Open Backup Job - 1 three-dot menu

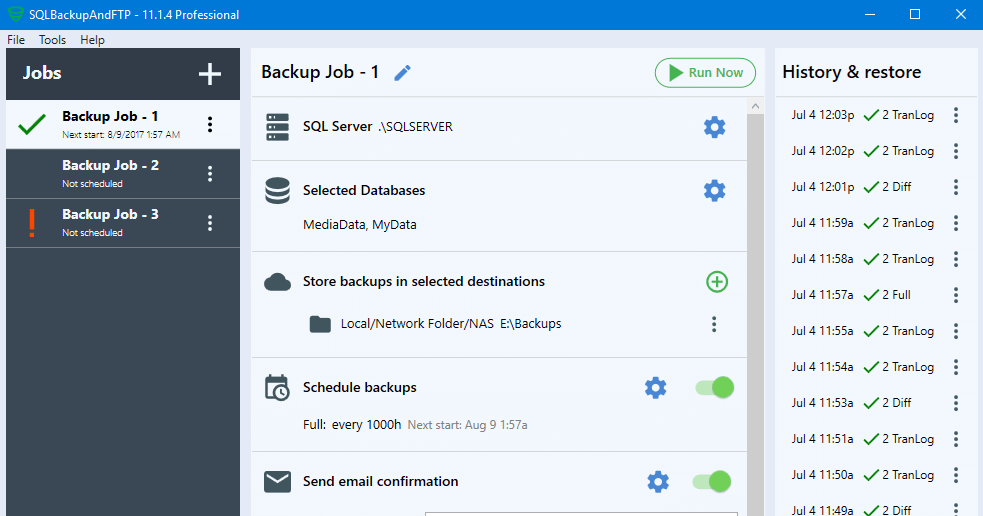210,124
